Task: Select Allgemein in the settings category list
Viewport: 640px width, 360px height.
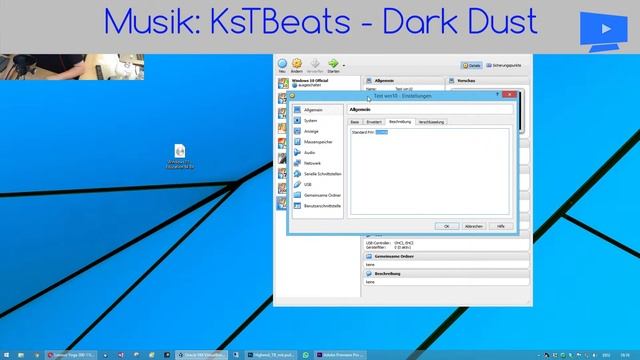Action: click(318, 110)
